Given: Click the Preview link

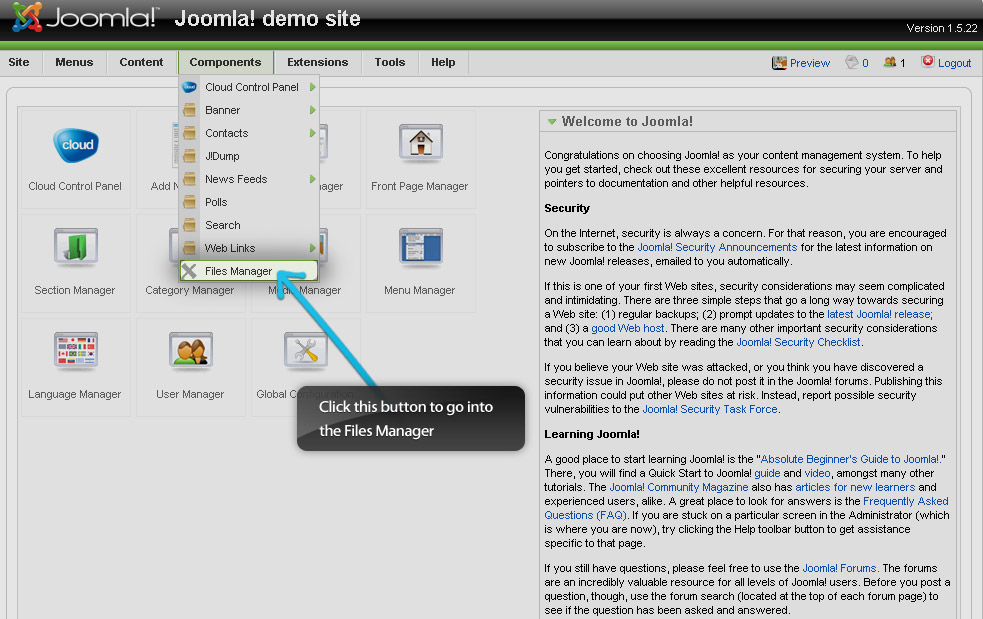Looking at the screenshot, I should (x=810, y=63).
